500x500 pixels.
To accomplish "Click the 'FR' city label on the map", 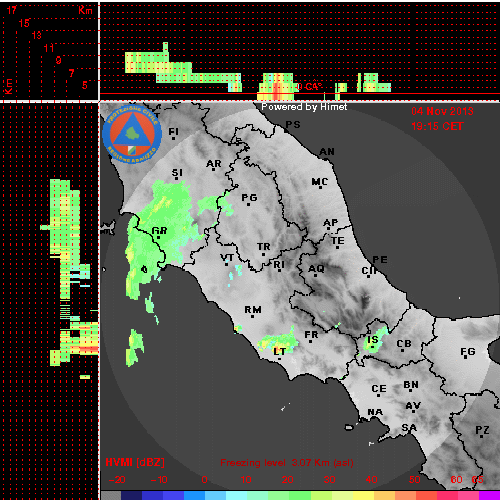I will point(311,335).
